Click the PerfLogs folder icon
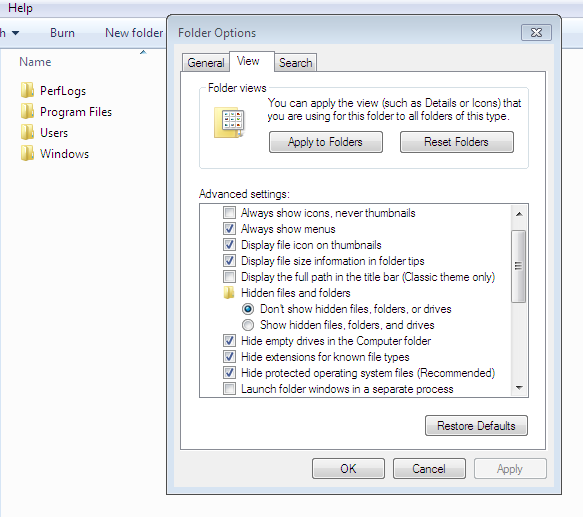The image size is (583, 517). (27, 90)
